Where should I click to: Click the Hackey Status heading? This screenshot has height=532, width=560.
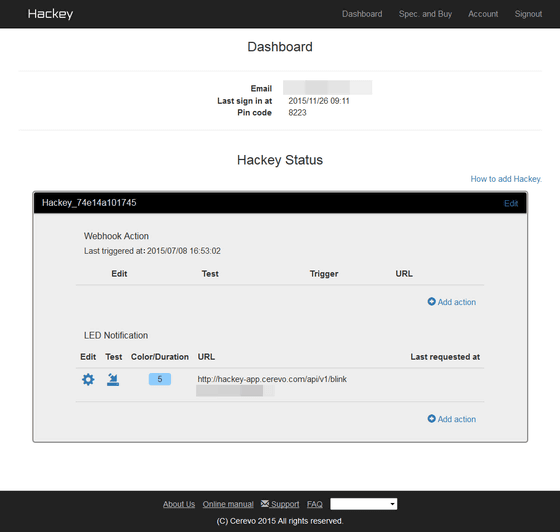[280, 160]
